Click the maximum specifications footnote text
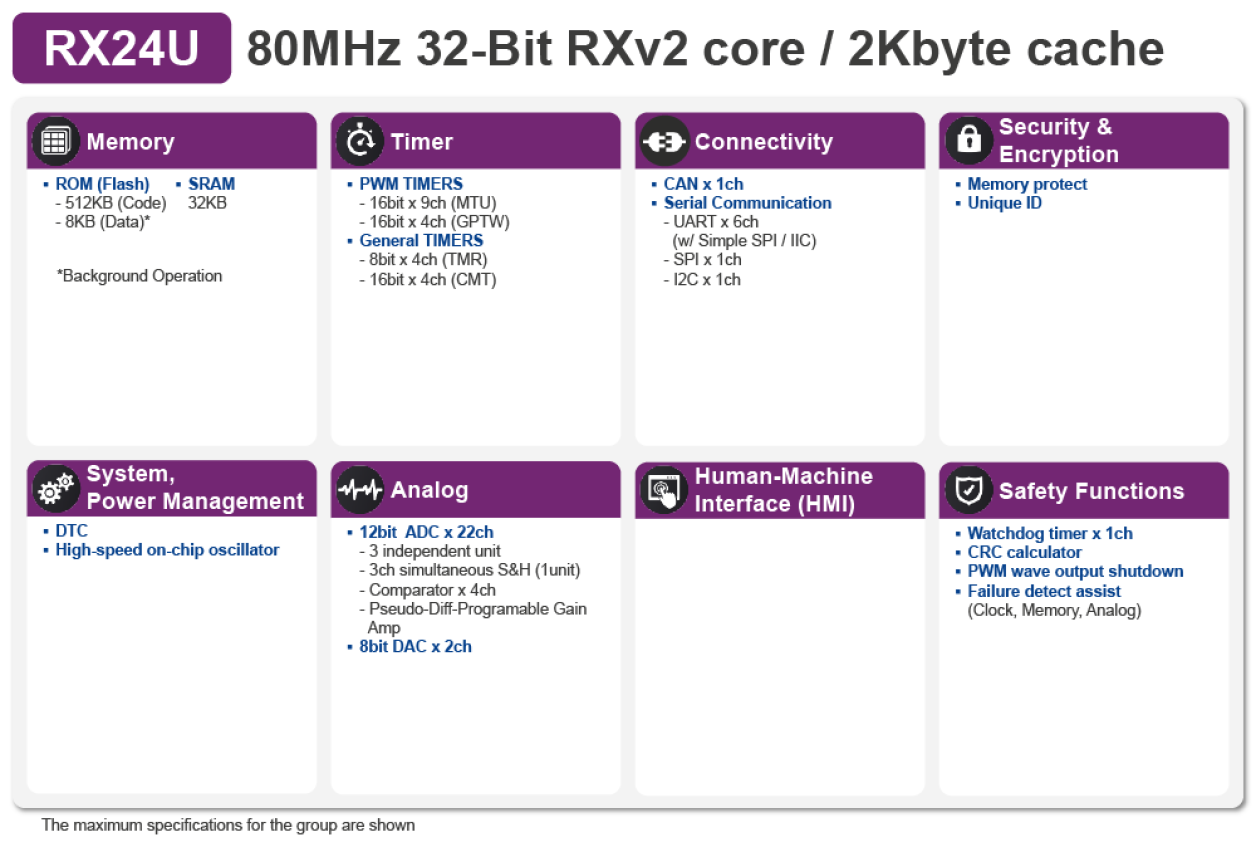The height and width of the screenshot is (842, 1256). pyautogui.click(x=226, y=826)
